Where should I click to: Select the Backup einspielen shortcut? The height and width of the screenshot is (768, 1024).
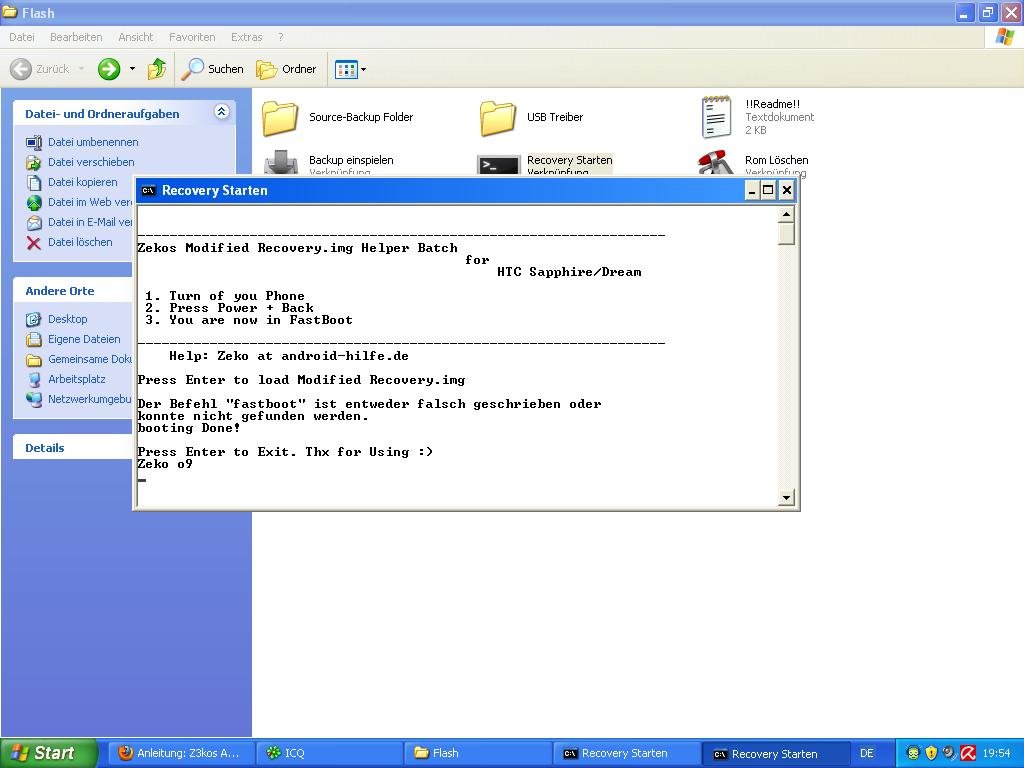328,163
